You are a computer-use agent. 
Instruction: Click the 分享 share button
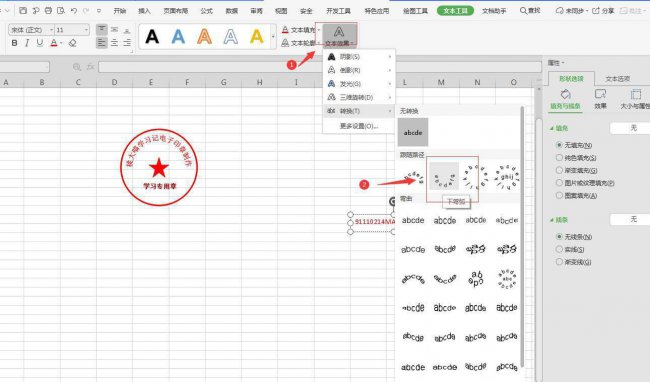603,11
